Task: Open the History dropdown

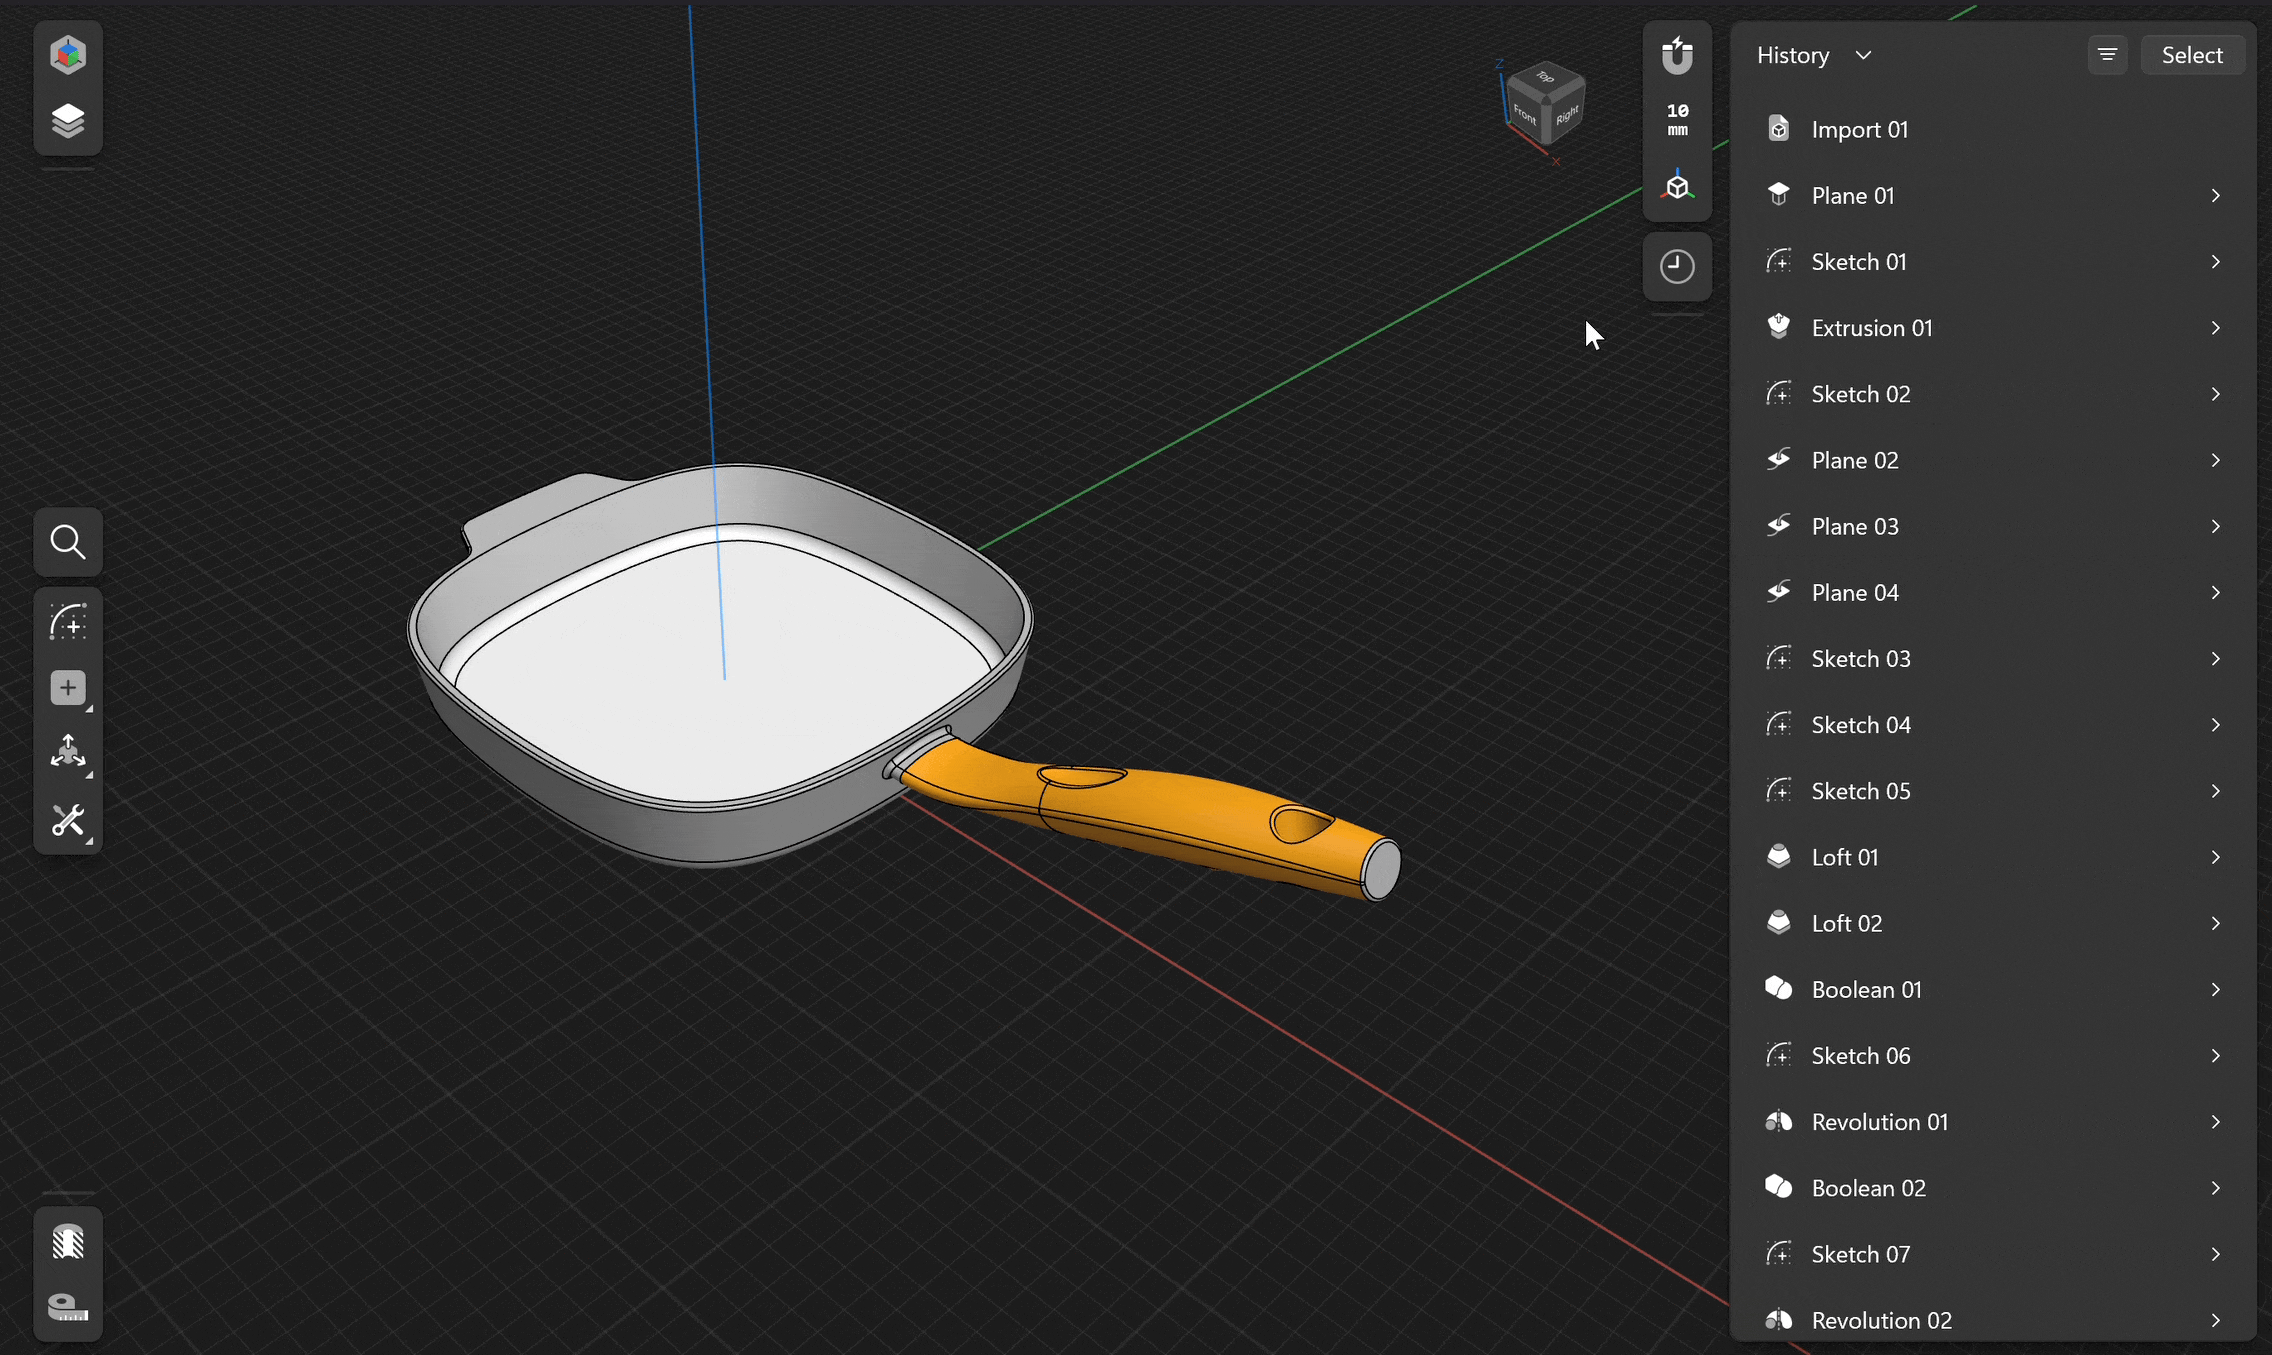Action: tap(1814, 55)
